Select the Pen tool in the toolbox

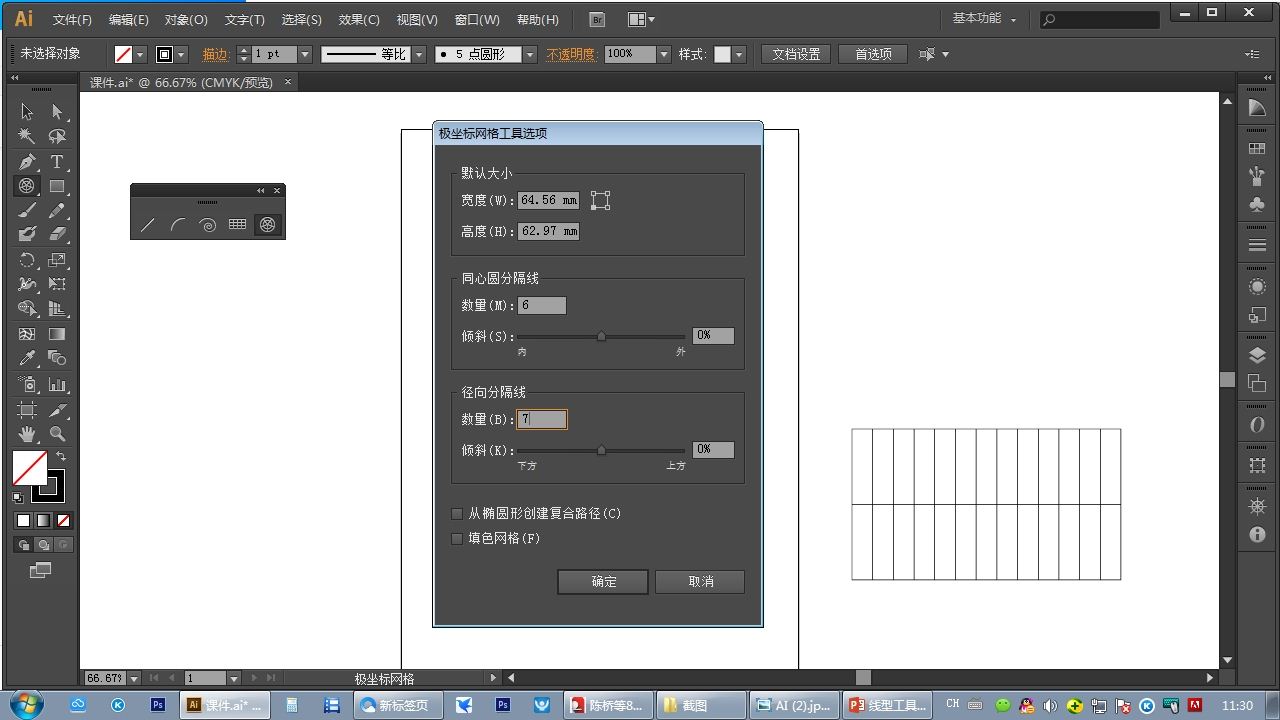tap(27, 161)
